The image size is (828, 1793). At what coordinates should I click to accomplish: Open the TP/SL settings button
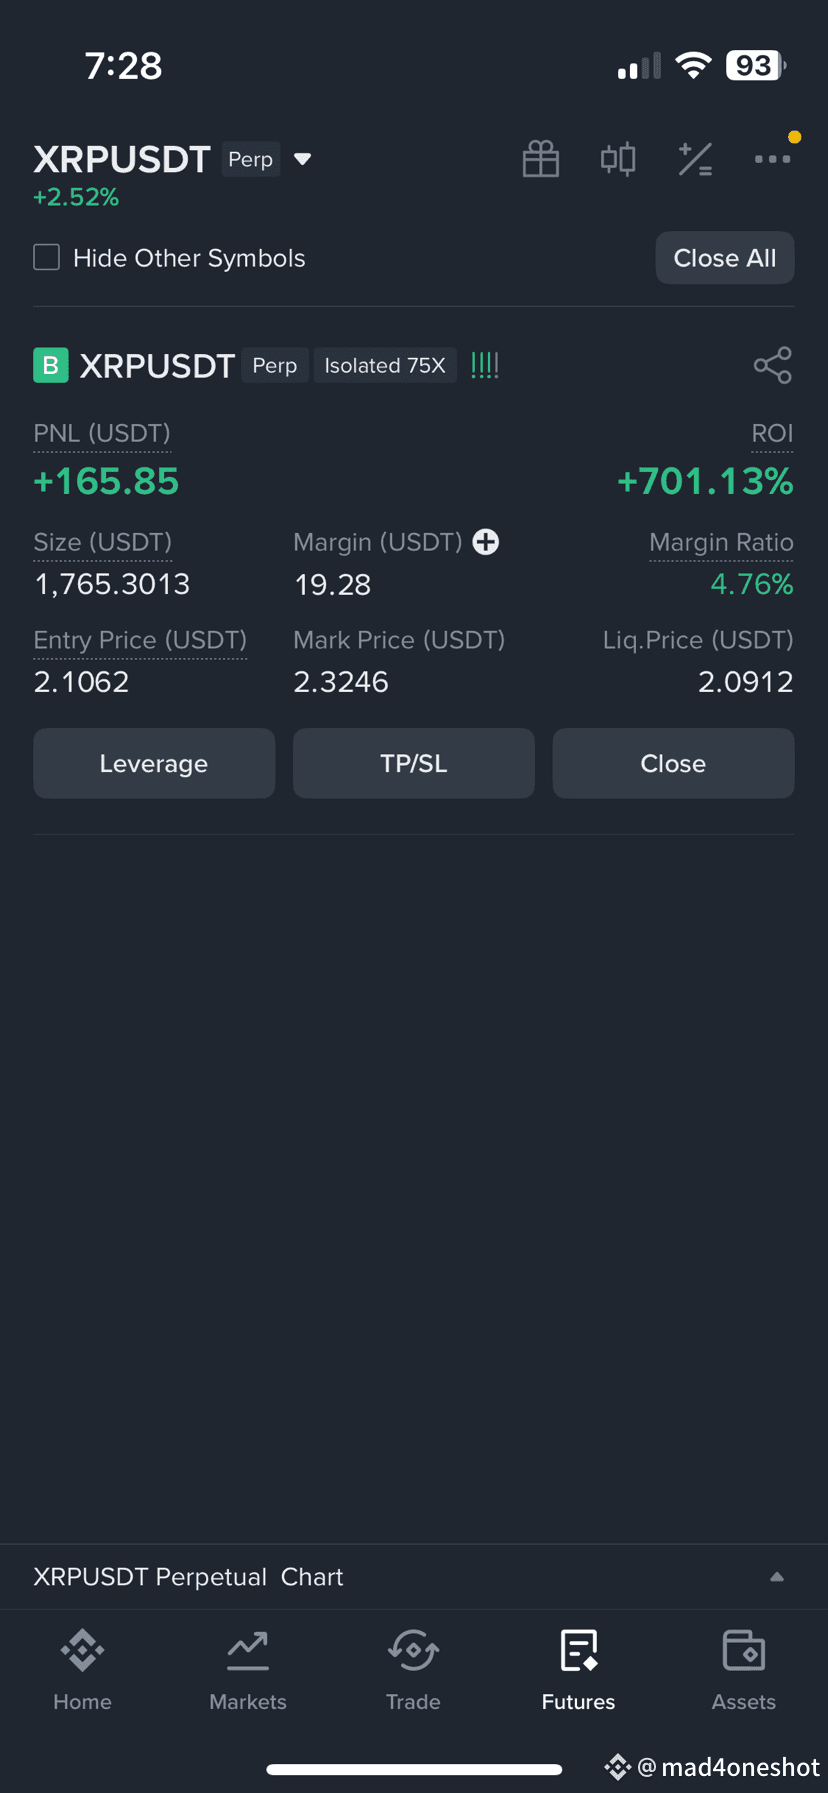414,763
